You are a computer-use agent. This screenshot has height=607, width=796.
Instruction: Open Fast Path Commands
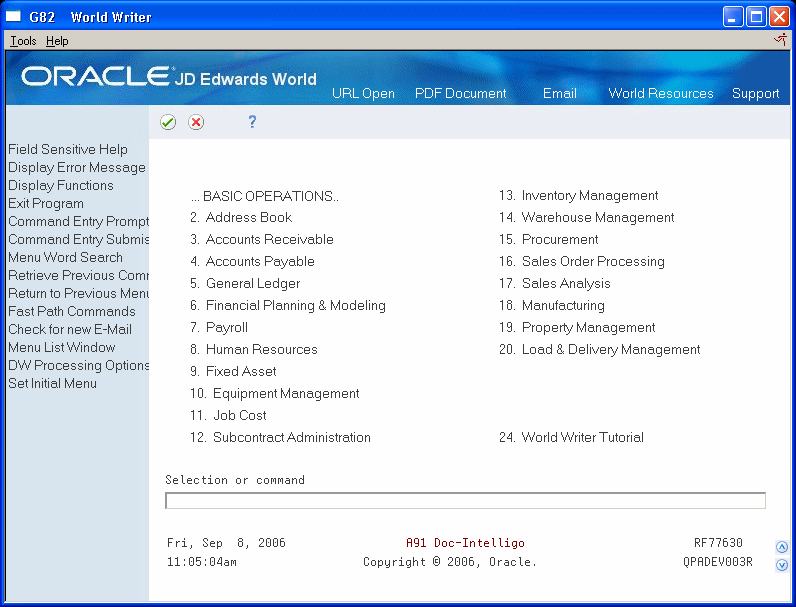click(72, 312)
